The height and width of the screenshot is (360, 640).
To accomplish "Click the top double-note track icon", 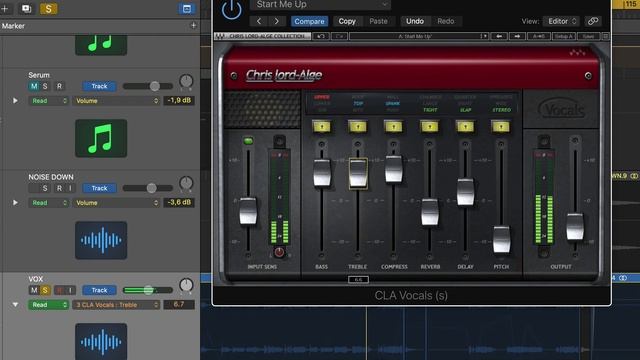I will [101, 45].
